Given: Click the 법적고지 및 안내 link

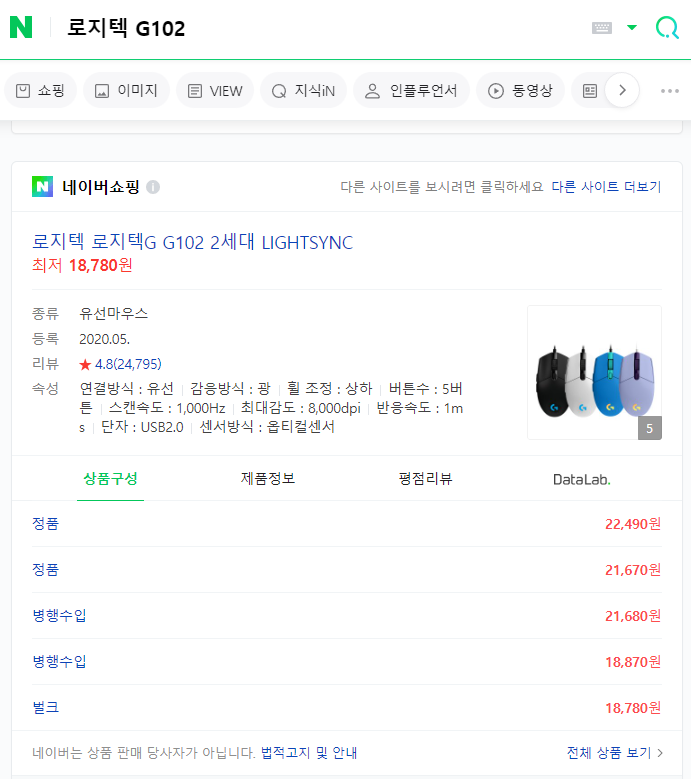Looking at the screenshot, I should (309, 753).
